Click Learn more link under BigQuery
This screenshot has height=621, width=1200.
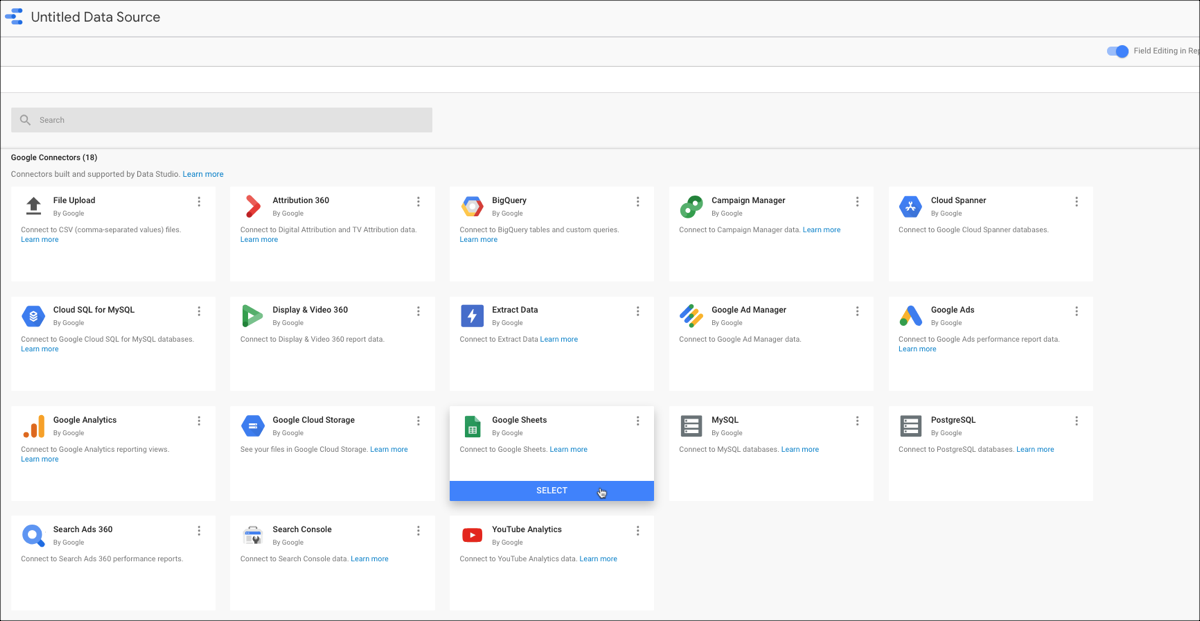(478, 240)
